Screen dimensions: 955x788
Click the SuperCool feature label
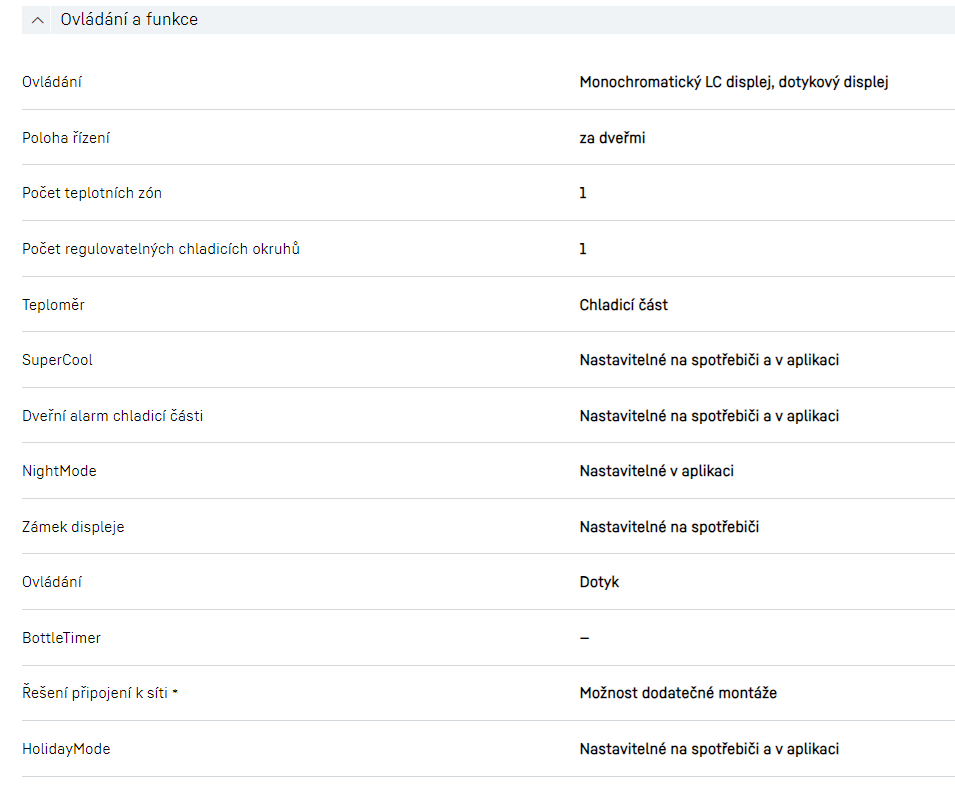57,360
